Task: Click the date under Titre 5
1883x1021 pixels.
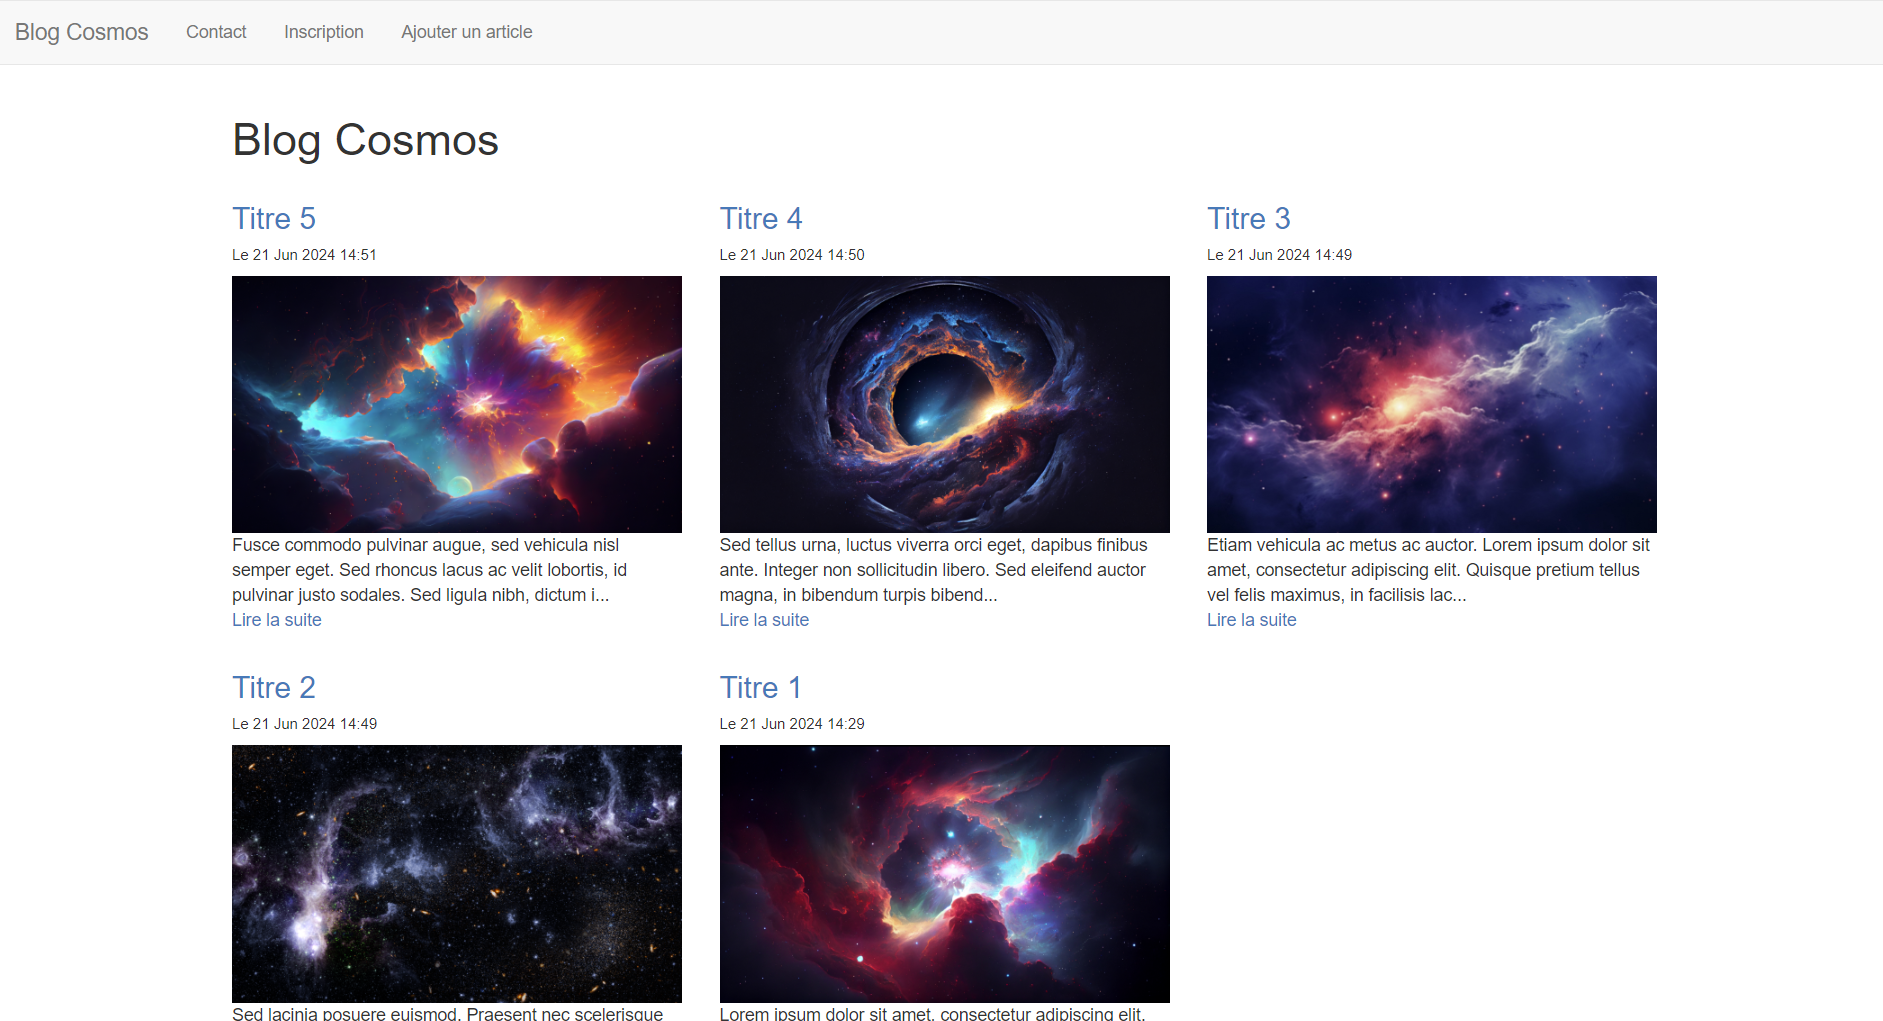Action: [x=304, y=254]
